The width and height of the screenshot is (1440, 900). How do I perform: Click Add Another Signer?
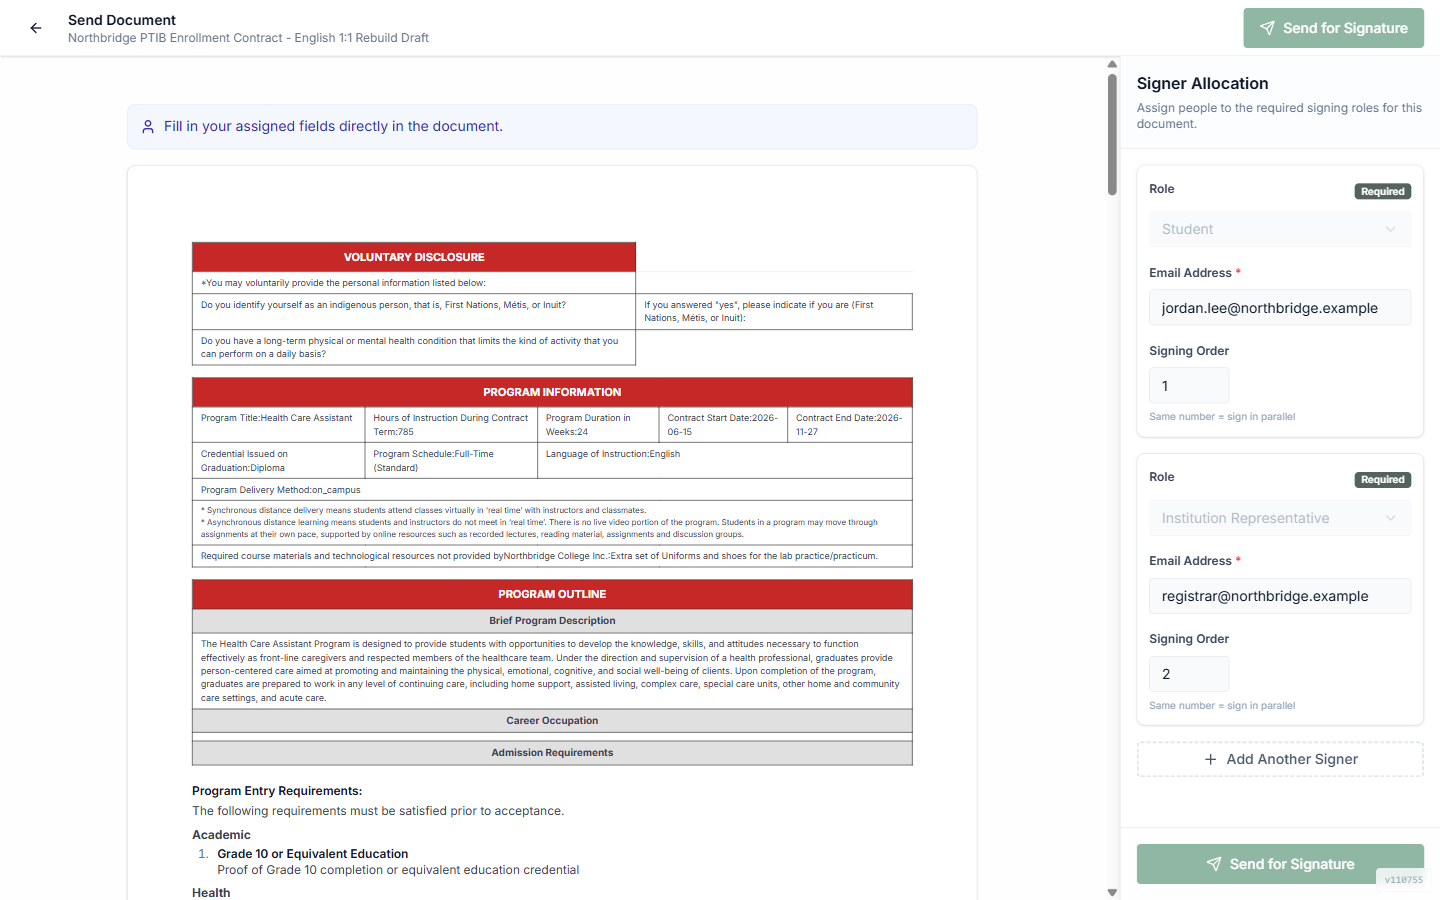1280,759
